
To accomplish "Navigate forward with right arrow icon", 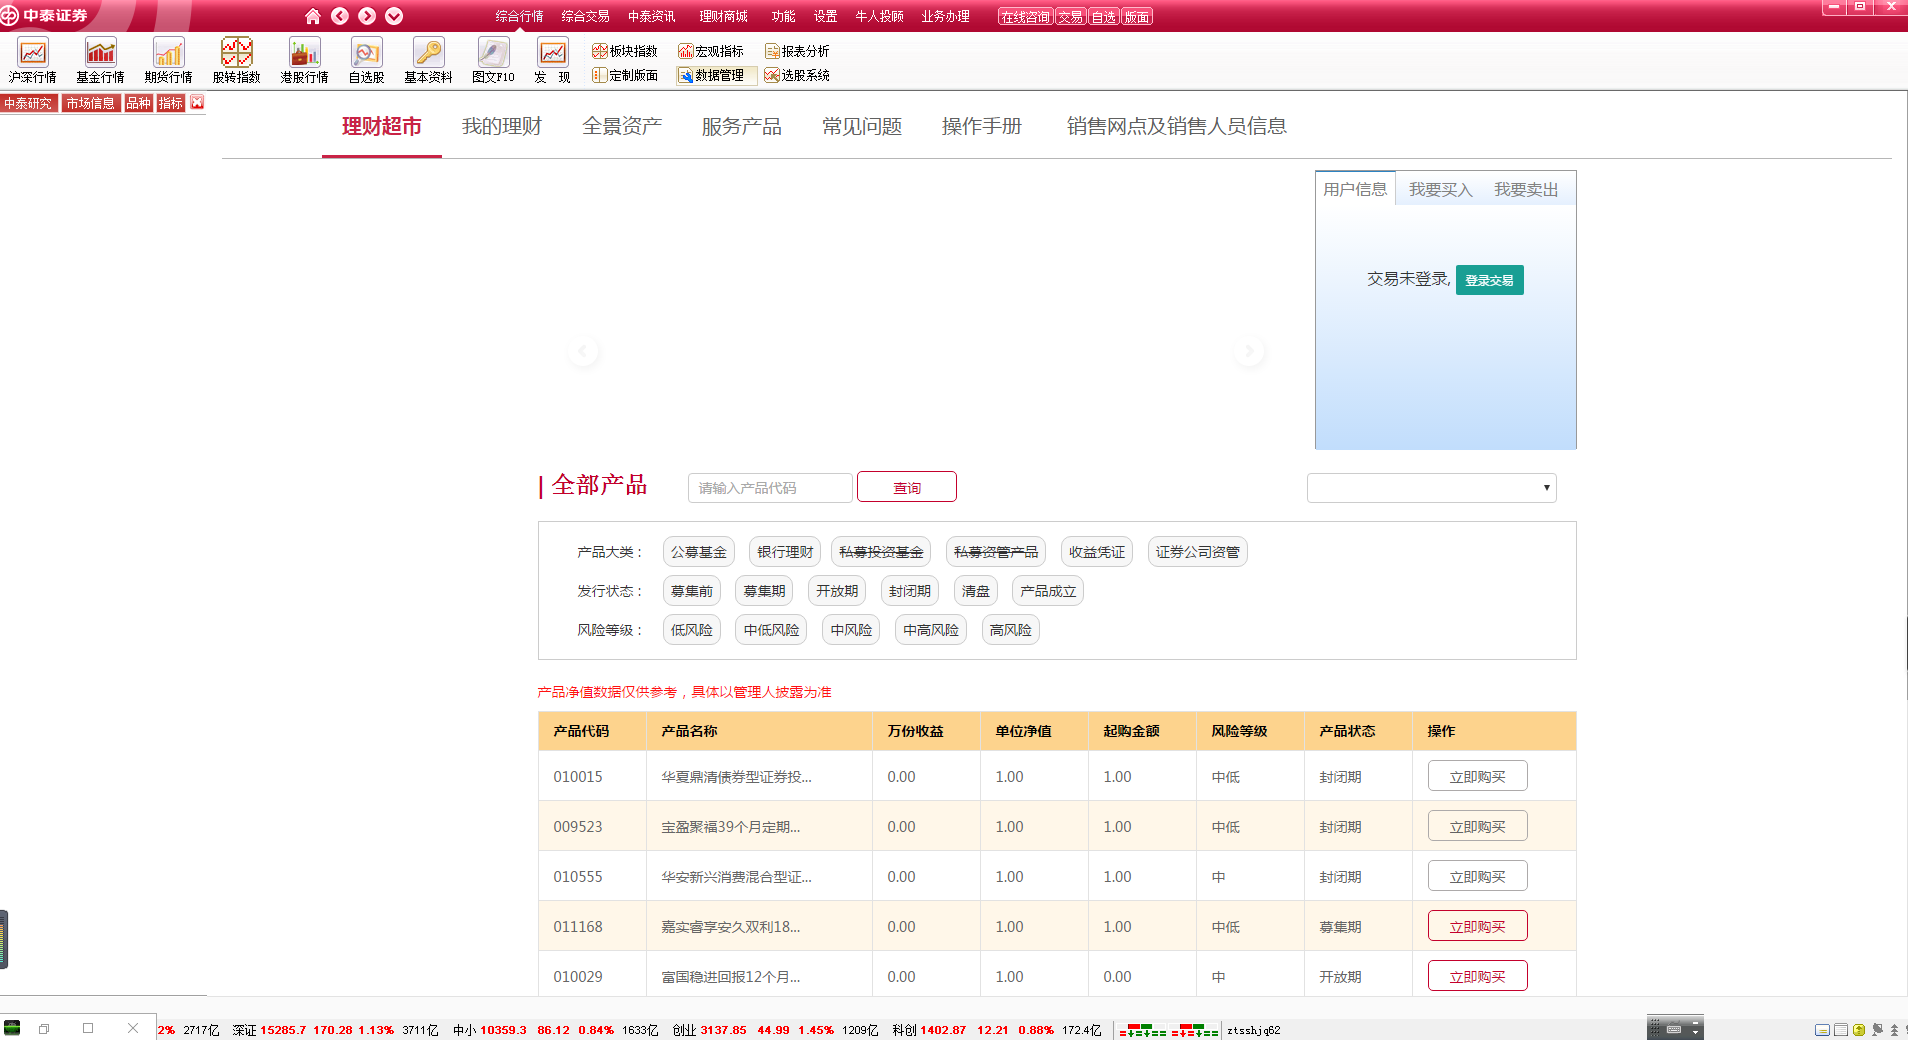I will point(367,16).
